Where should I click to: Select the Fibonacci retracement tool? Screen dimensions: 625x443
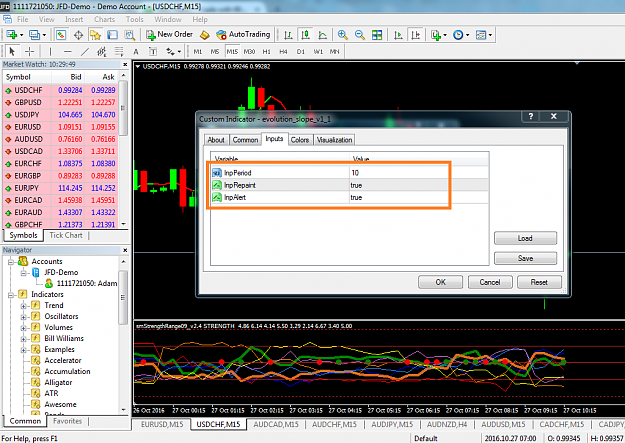(119, 51)
